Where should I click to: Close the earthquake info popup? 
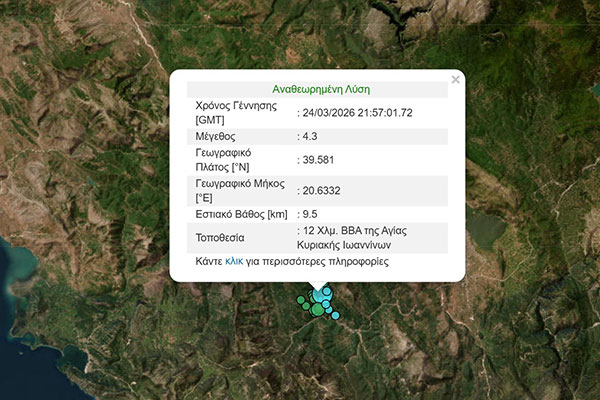[456, 79]
